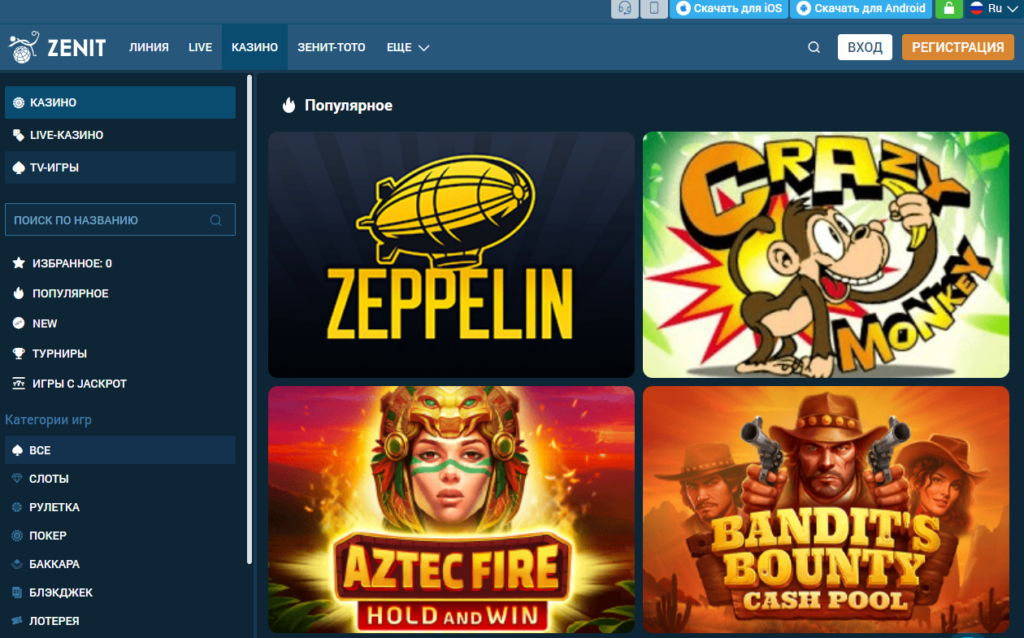Click the mobile version phone icon
The width and height of the screenshot is (1024, 638).
[654, 8]
